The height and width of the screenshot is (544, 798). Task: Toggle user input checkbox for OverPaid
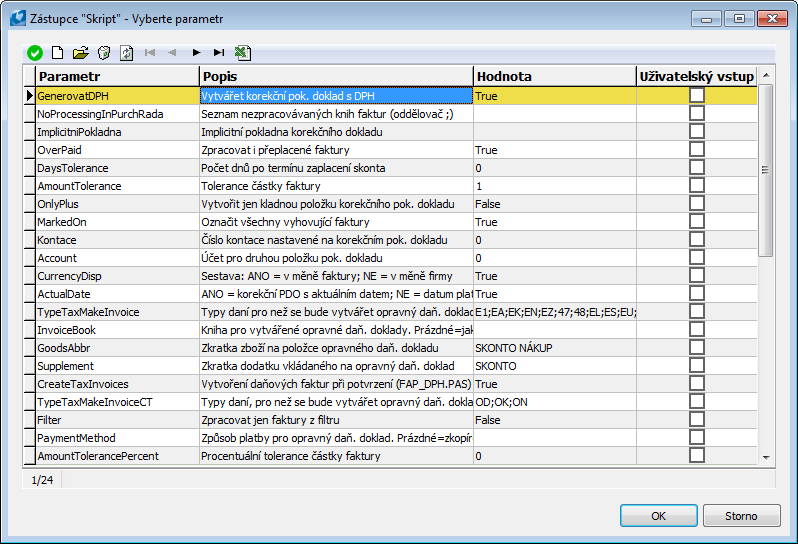[x=697, y=149]
